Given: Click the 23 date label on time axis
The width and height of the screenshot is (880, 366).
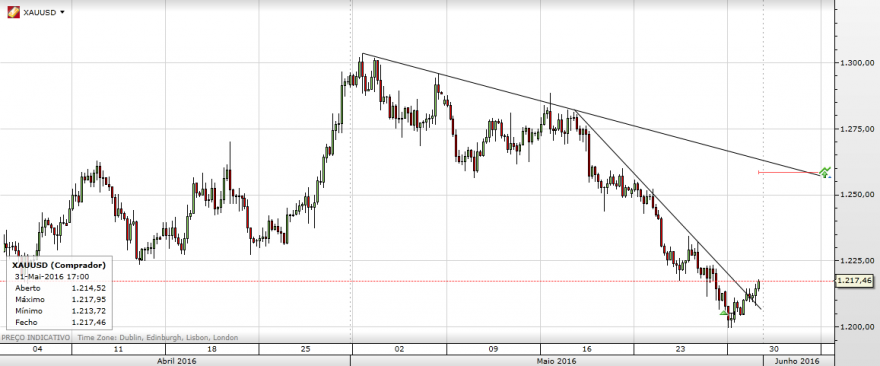Looking at the screenshot, I should (x=681, y=349).
